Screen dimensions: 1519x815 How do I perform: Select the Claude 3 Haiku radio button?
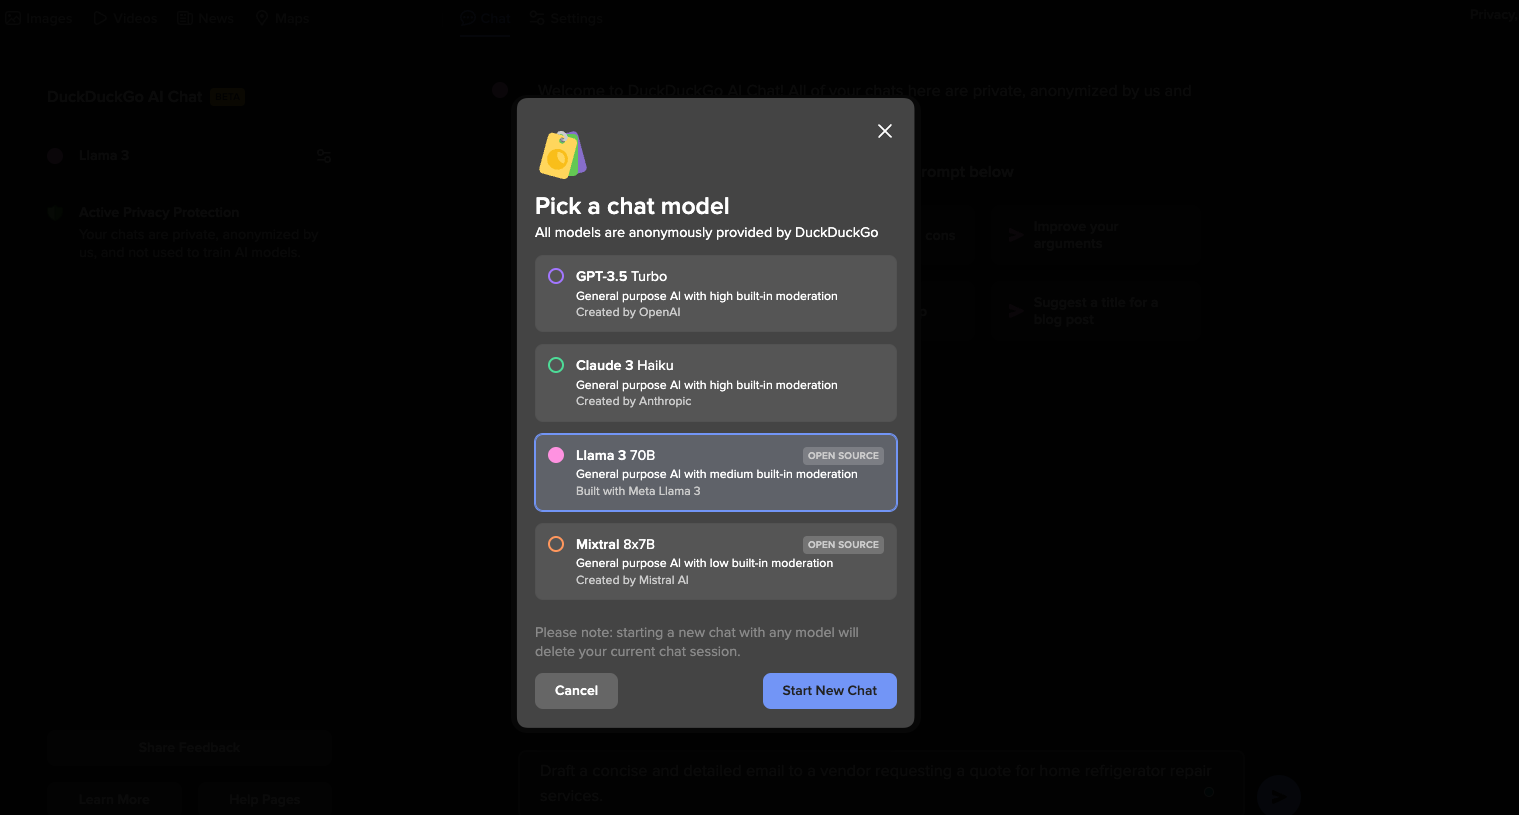click(x=556, y=365)
